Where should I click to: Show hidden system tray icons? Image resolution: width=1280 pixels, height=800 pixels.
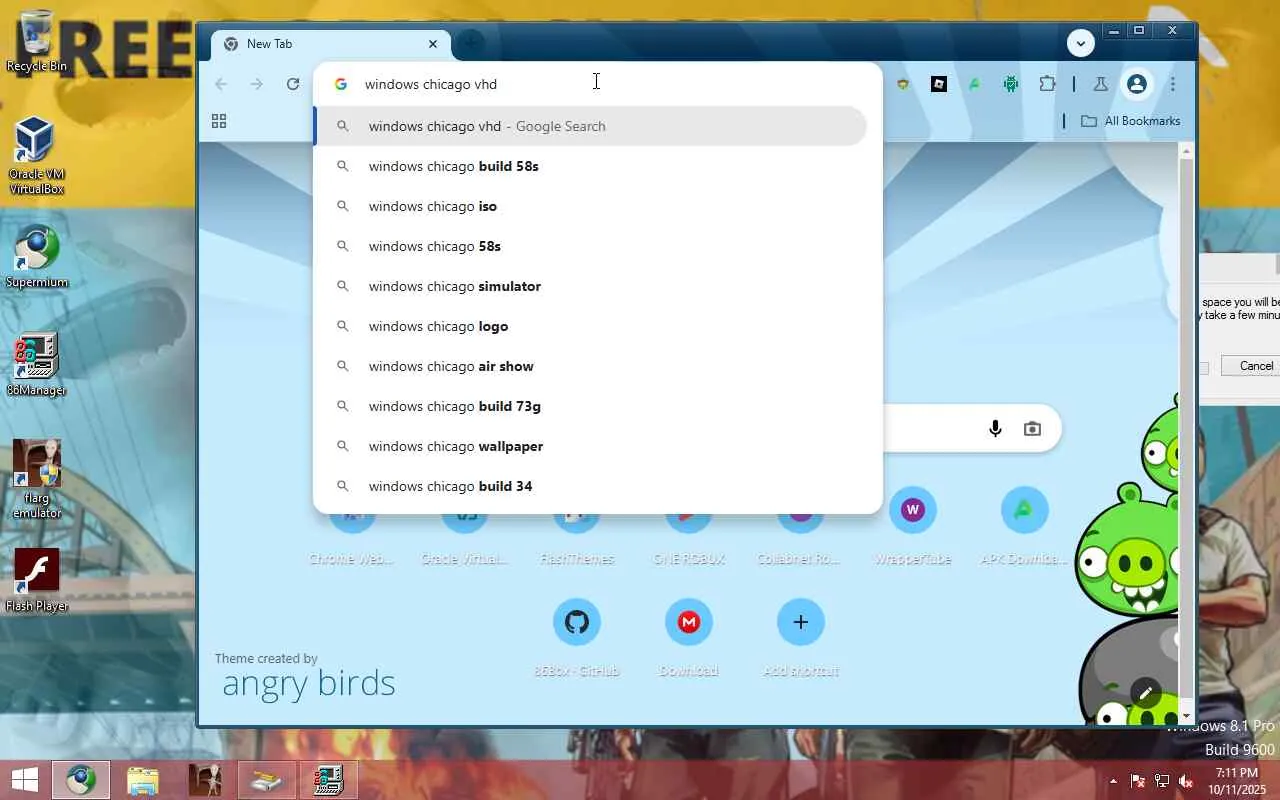coord(1113,781)
